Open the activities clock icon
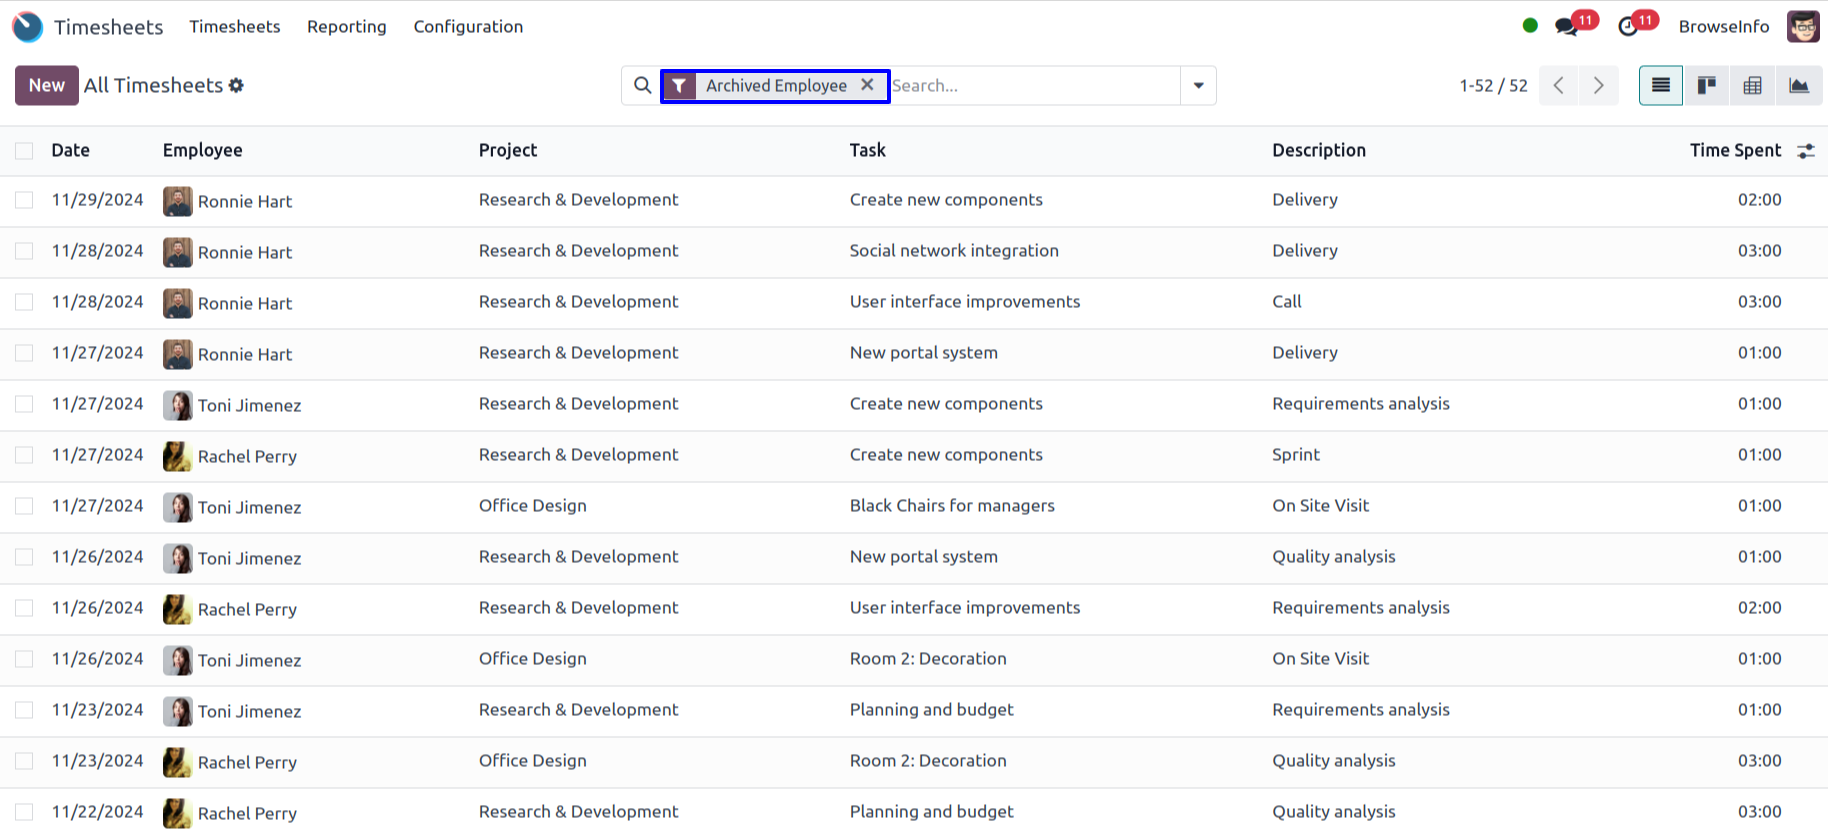This screenshot has width=1828, height=837. (x=1628, y=27)
